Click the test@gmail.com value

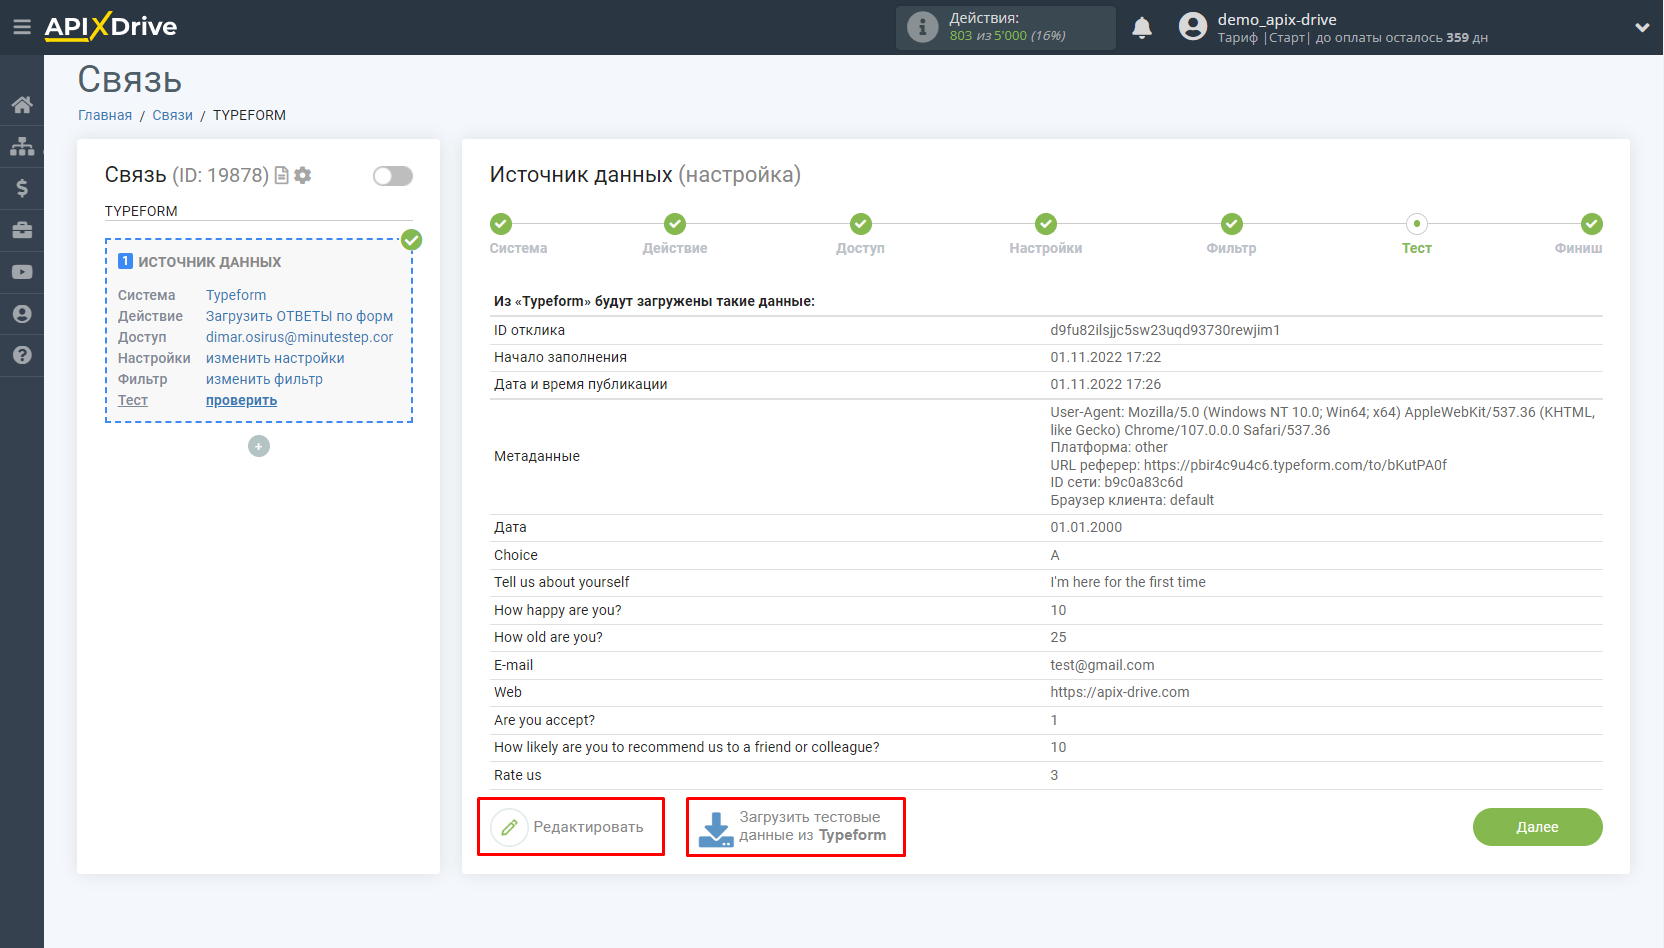click(1102, 665)
